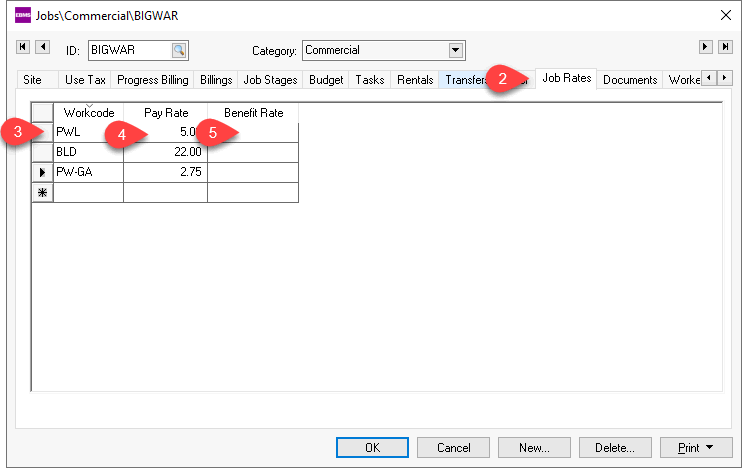Open the Category dropdown
Viewport: 742px width, 468px height.
coord(456,50)
